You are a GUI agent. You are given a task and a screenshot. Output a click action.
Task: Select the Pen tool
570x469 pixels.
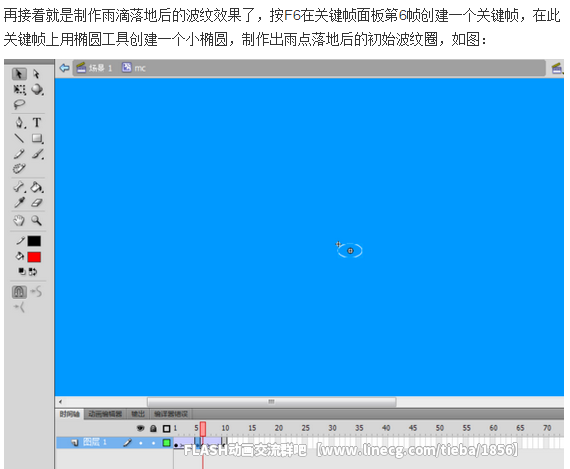[x=20, y=123]
